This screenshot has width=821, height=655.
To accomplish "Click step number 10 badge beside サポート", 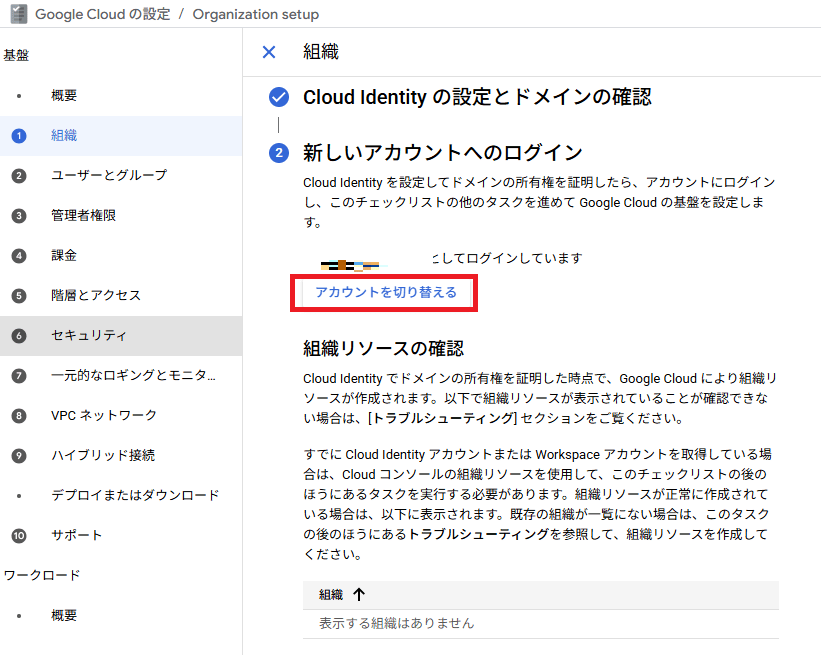I will coord(19,536).
